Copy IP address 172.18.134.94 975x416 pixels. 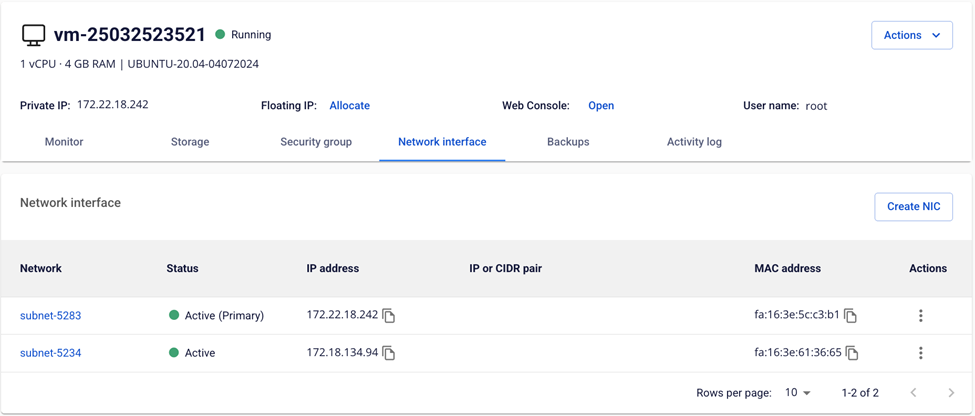[x=389, y=353]
